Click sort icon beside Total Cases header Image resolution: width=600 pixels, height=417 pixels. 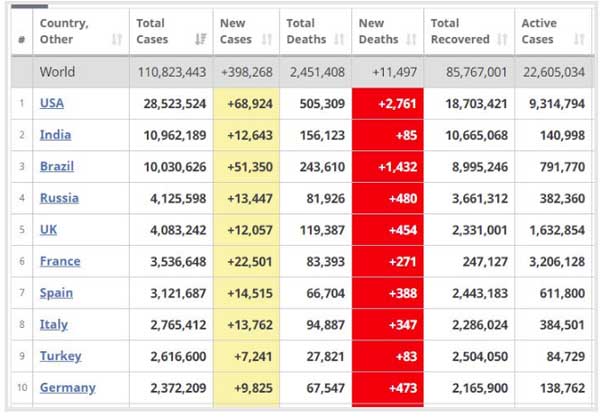(x=199, y=40)
